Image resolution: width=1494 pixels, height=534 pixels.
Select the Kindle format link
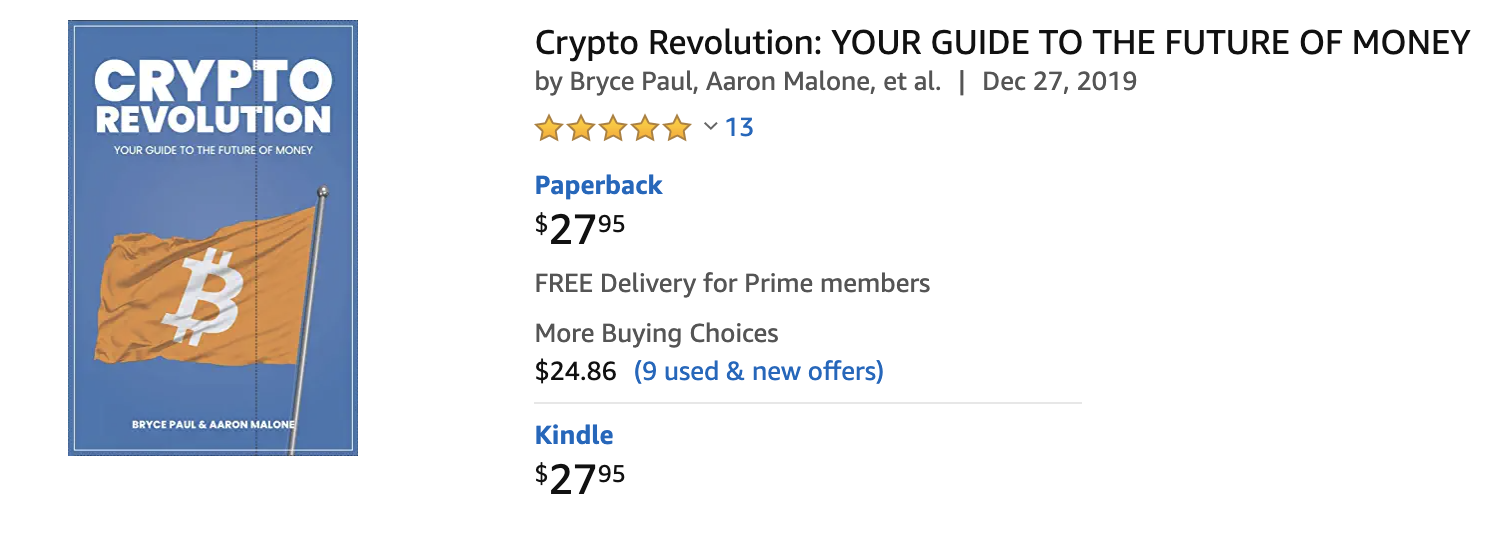click(x=574, y=435)
